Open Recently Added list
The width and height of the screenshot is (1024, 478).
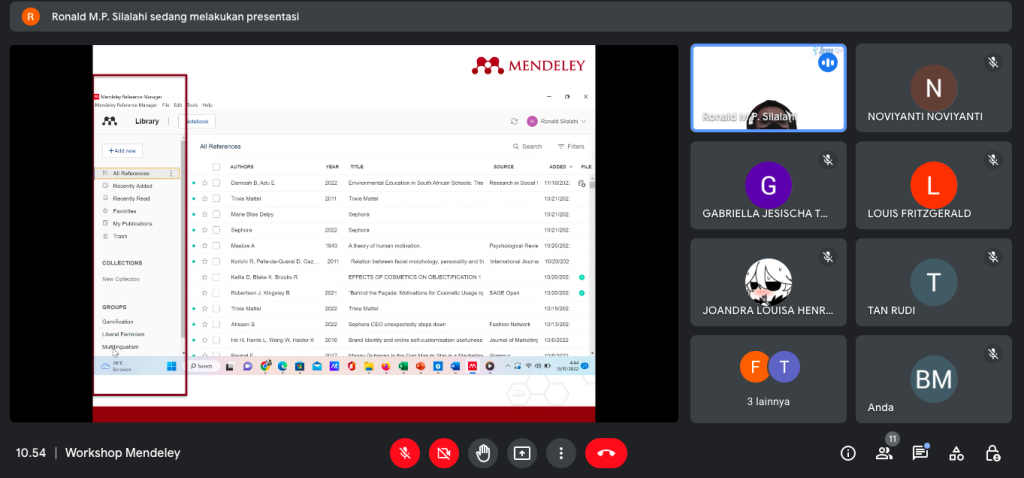click(x=132, y=186)
